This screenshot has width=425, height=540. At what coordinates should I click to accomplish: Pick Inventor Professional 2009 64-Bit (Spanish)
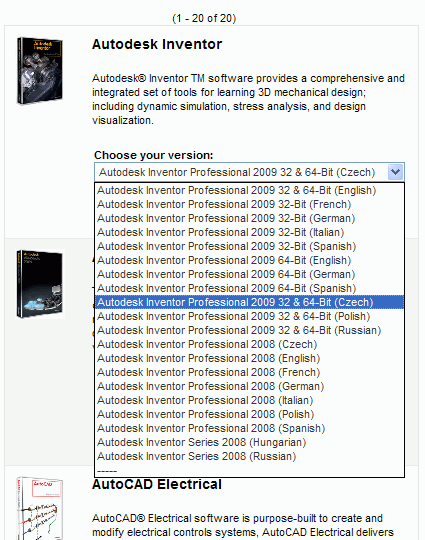pyautogui.click(x=249, y=288)
